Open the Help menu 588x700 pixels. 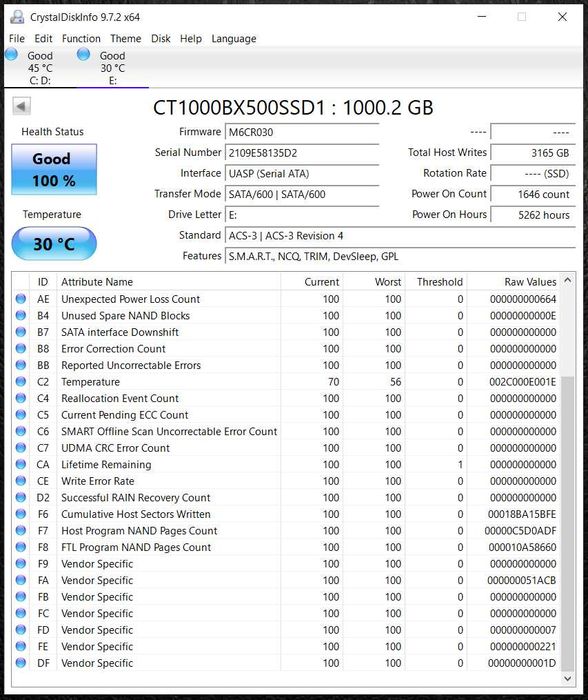pyautogui.click(x=191, y=39)
